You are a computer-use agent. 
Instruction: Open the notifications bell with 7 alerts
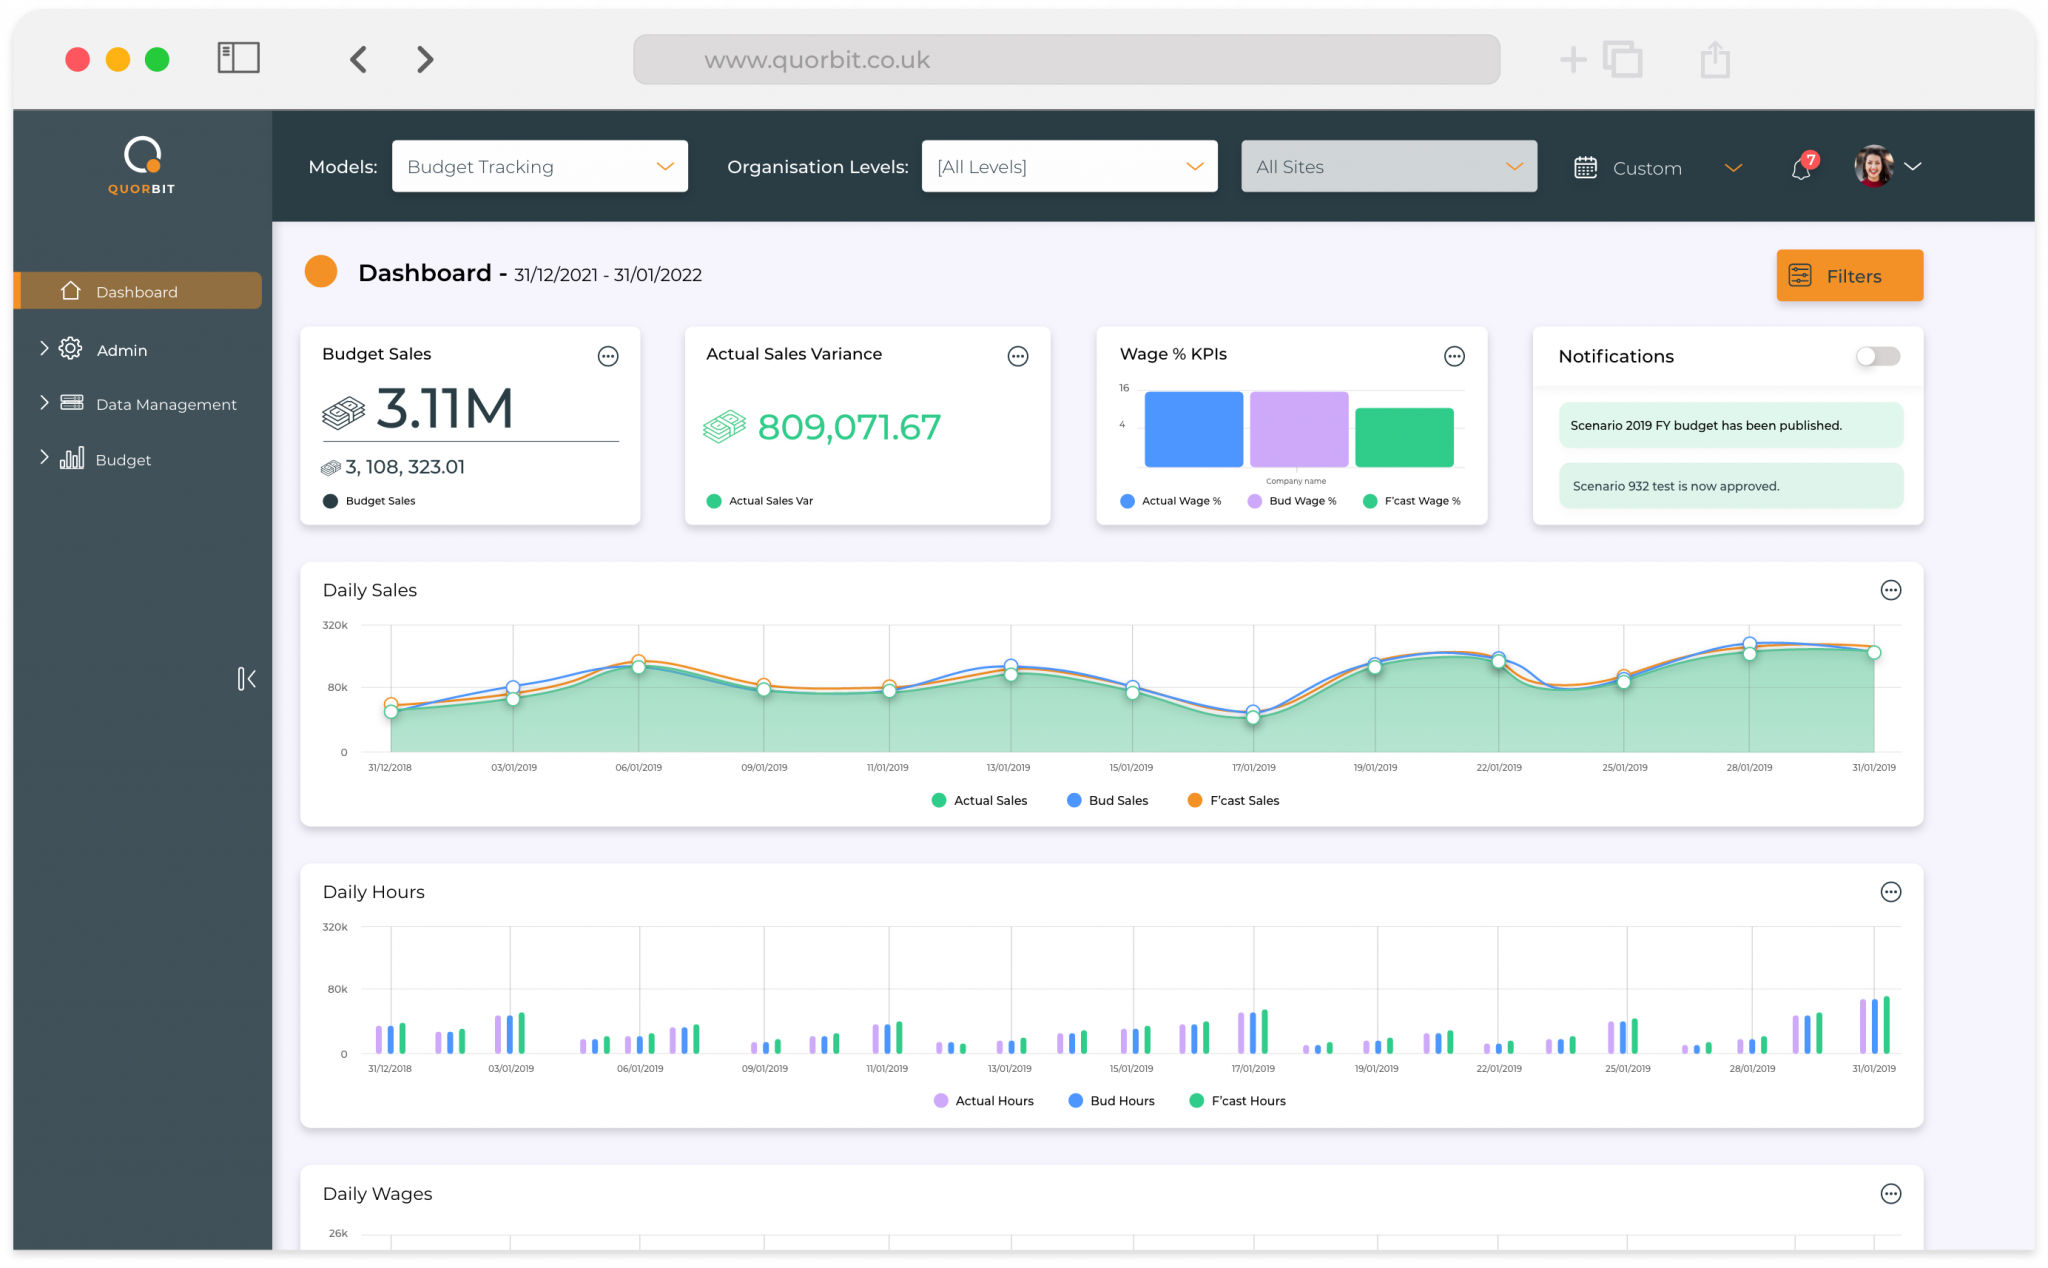(1802, 168)
